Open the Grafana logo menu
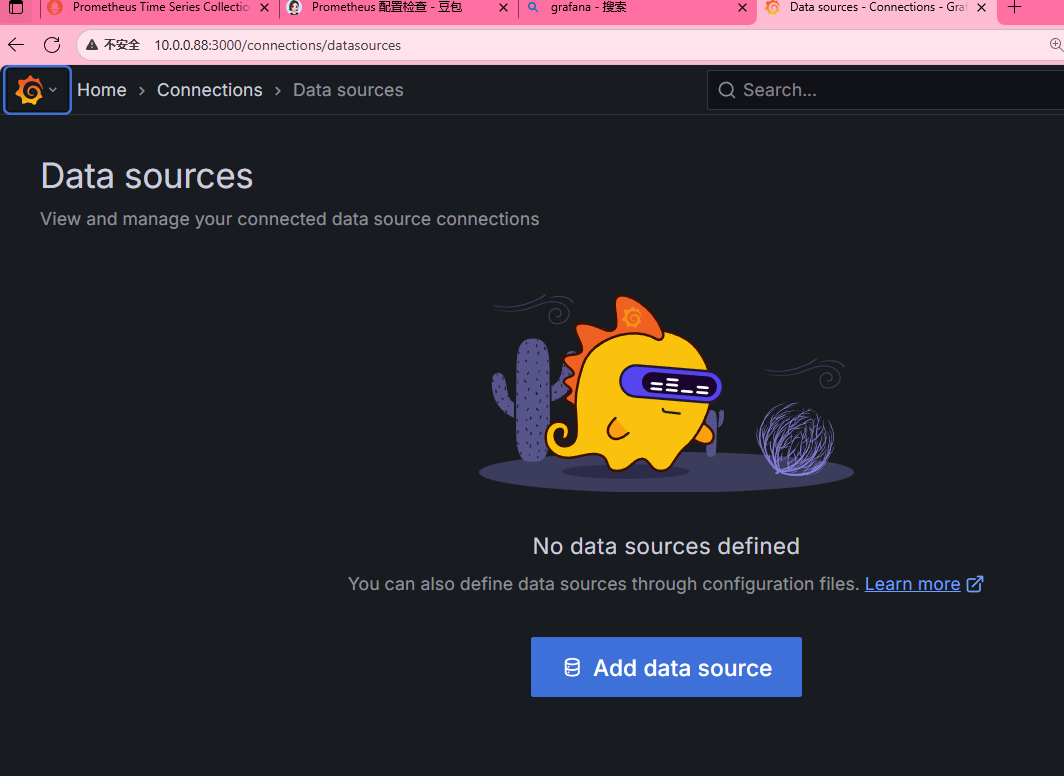1064x776 pixels. coord(37,90)
